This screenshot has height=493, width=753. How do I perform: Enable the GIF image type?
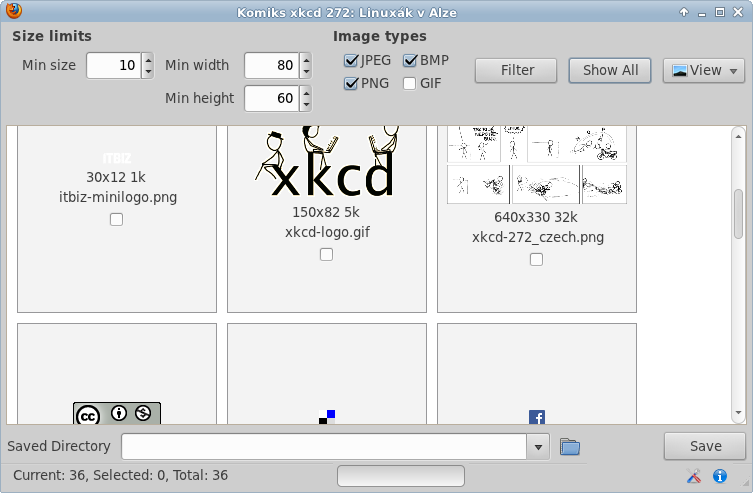tap(409, 84)
